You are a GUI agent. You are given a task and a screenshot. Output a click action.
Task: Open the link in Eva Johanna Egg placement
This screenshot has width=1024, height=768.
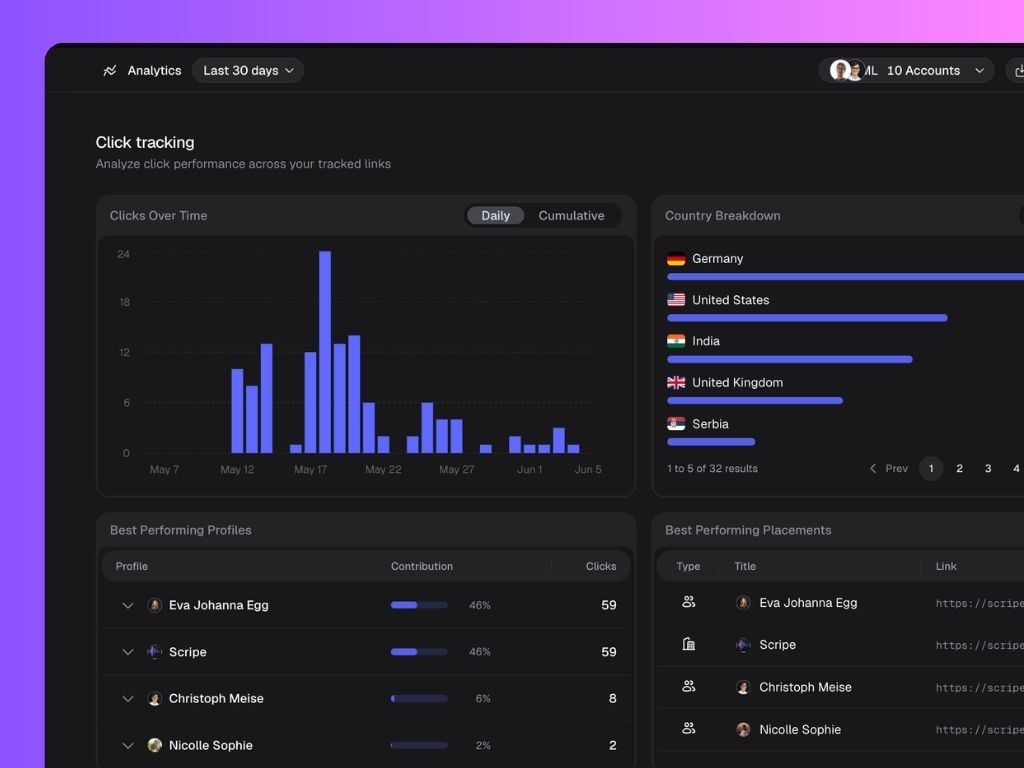click(980, 603)
